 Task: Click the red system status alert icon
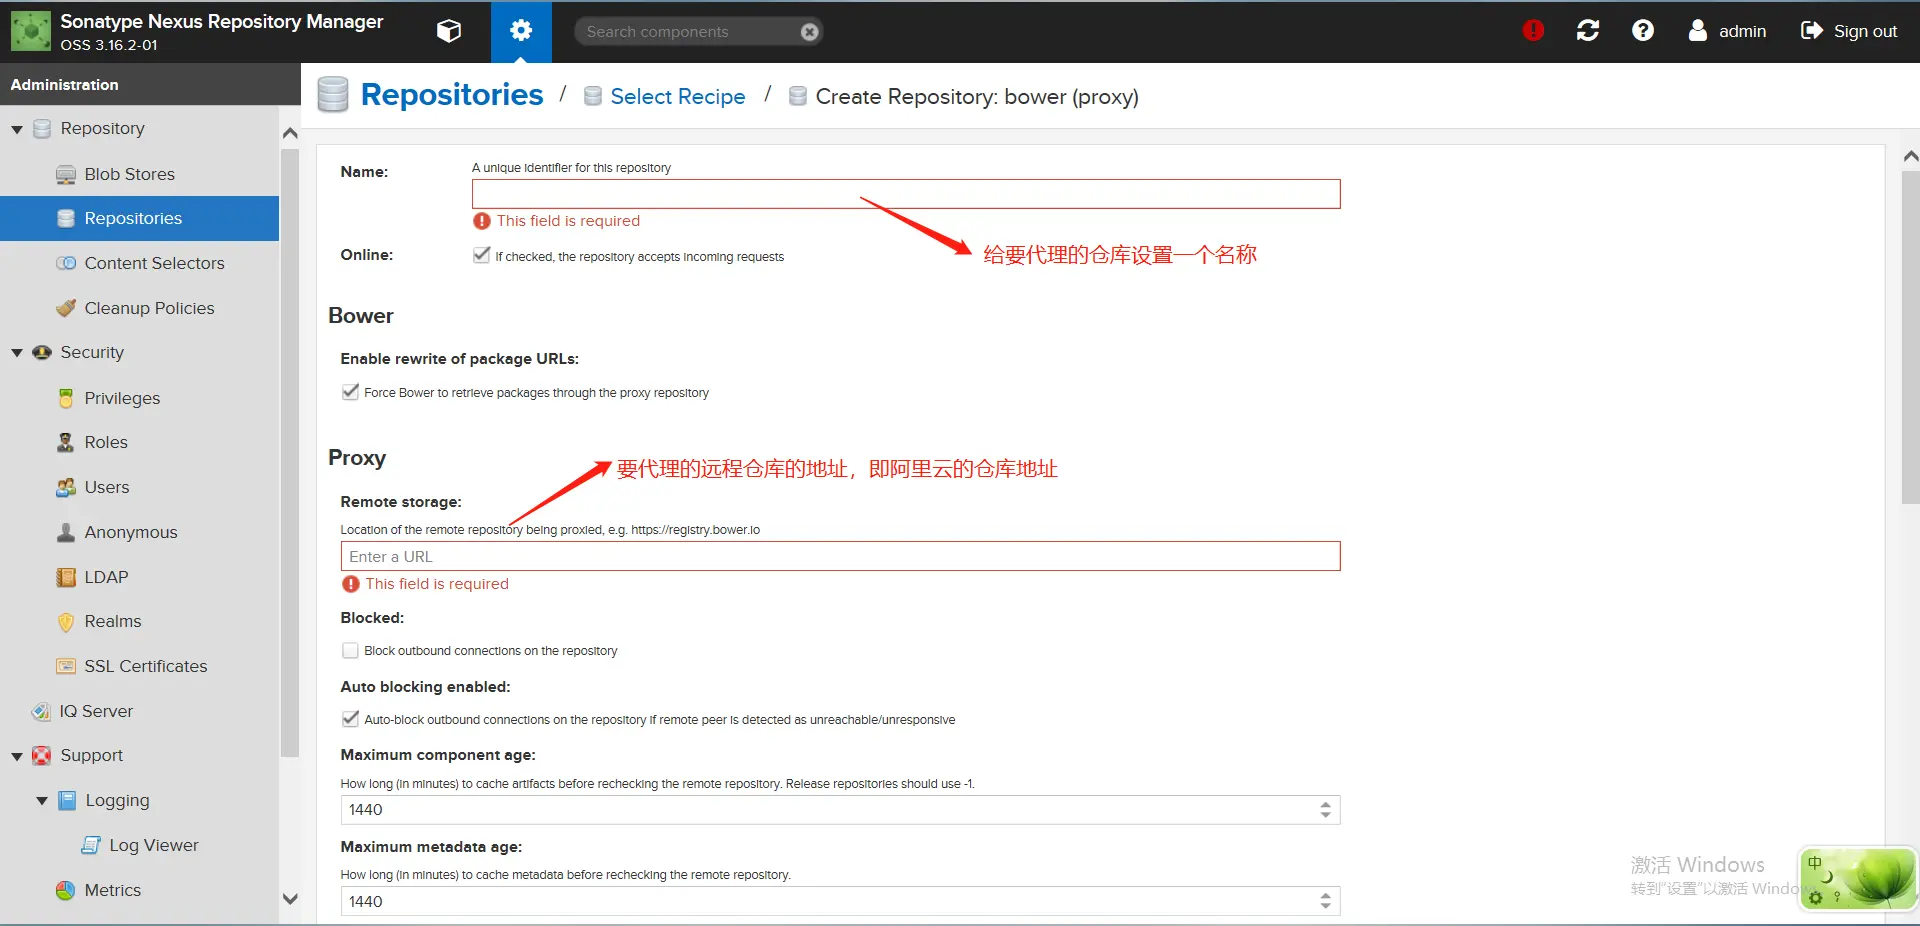(x=1533, y=31)
